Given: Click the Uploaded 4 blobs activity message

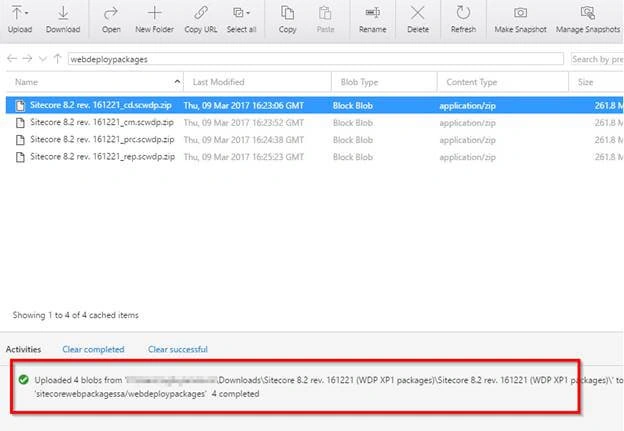Looking at the screenshot, I should coord(329,387).
